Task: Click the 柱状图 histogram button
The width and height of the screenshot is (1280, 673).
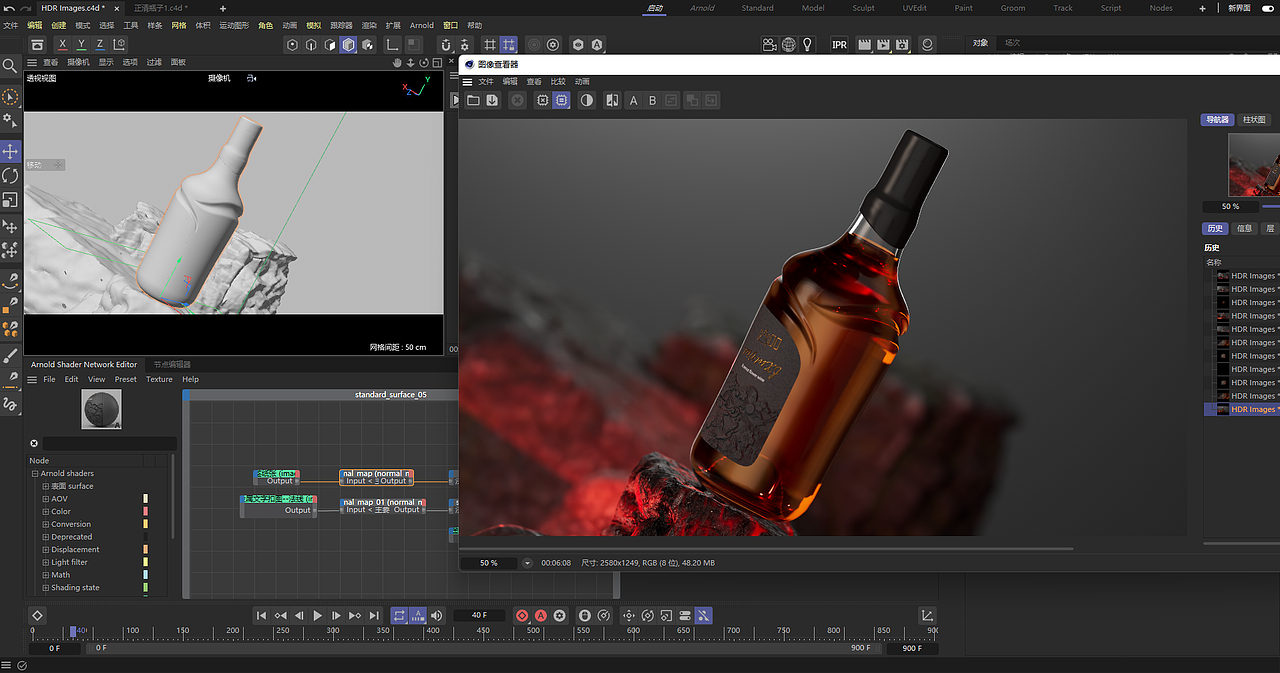Action: click(1253, 120)
